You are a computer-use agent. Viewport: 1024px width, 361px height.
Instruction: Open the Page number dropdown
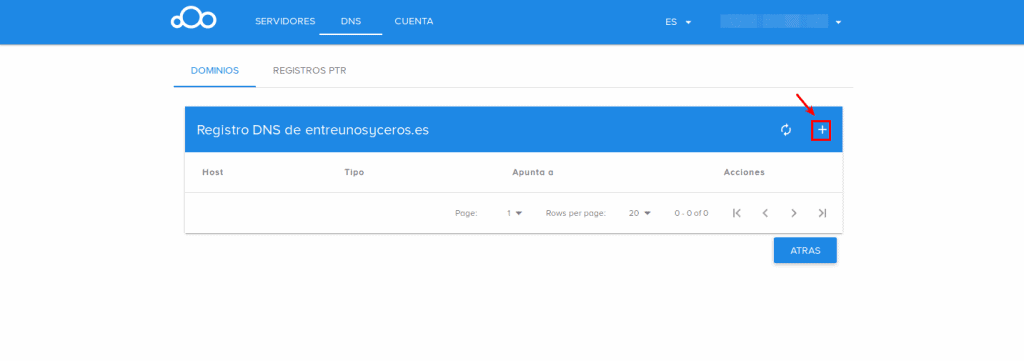(515, 213)
